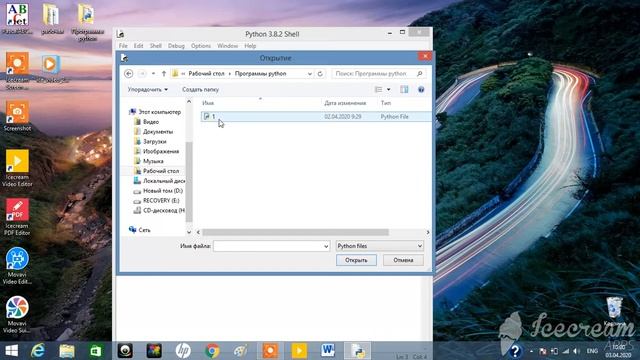Open the Debug menu in Python Shell
640x360 pixels.
[x=176, y=46]
